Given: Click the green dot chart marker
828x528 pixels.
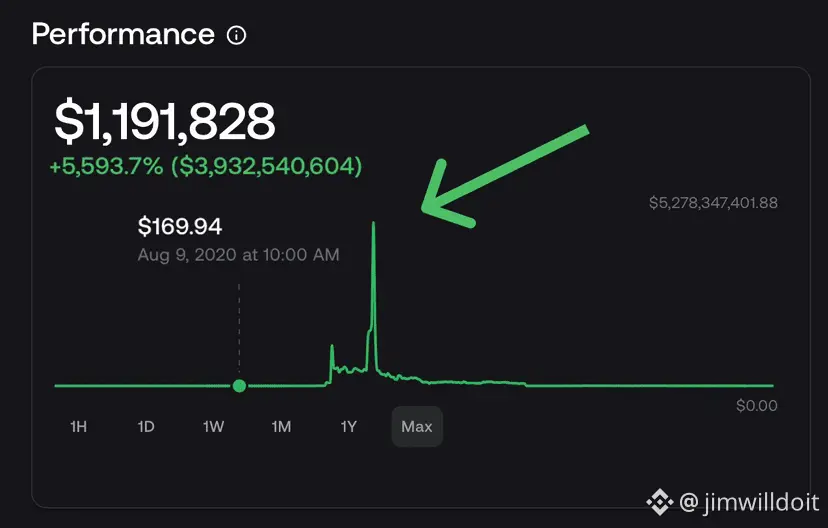Looking at the screenshot, I should point(238,386).
